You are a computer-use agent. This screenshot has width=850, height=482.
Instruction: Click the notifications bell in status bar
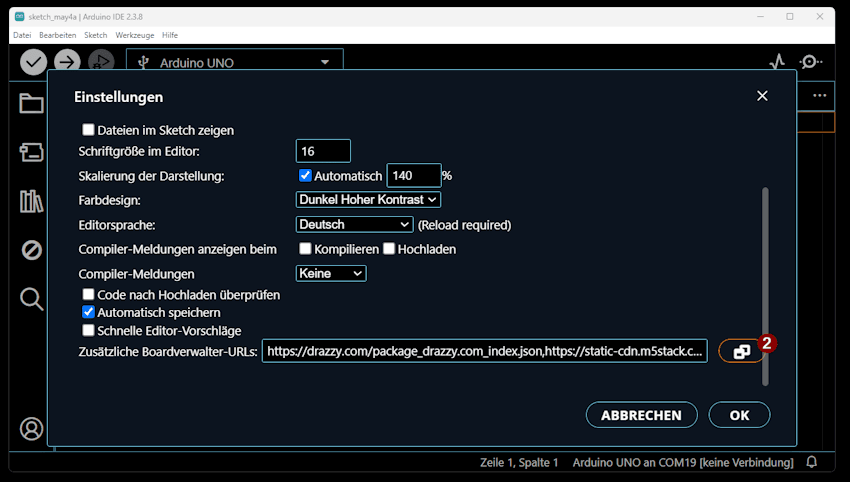pyautogui.click(x=812, y=462)
